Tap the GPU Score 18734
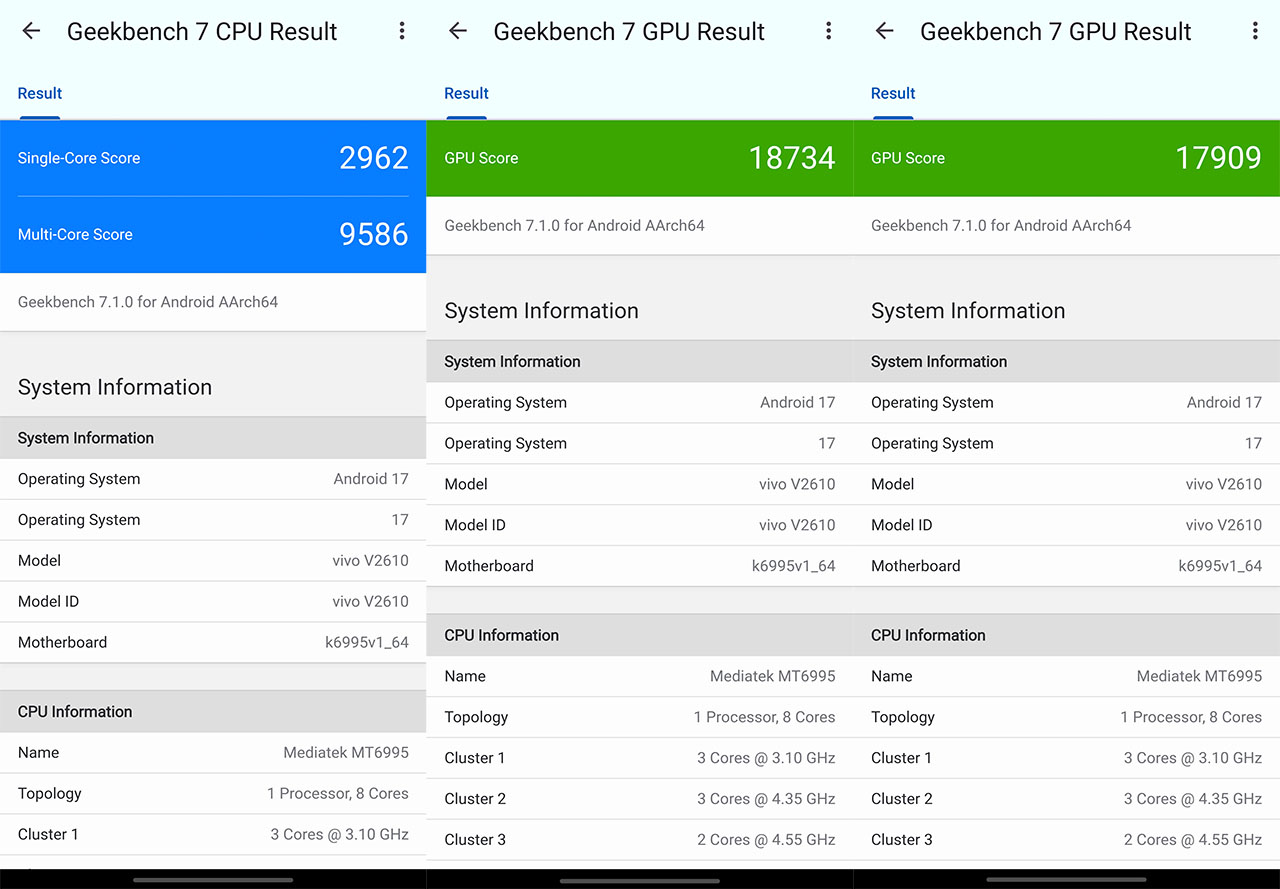Viewport: 1280px width, 889px height. (792, 158)
